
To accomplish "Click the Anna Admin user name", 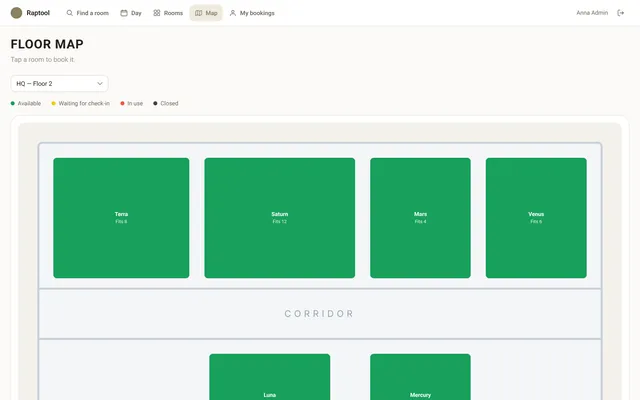I will tap(592, 13).
